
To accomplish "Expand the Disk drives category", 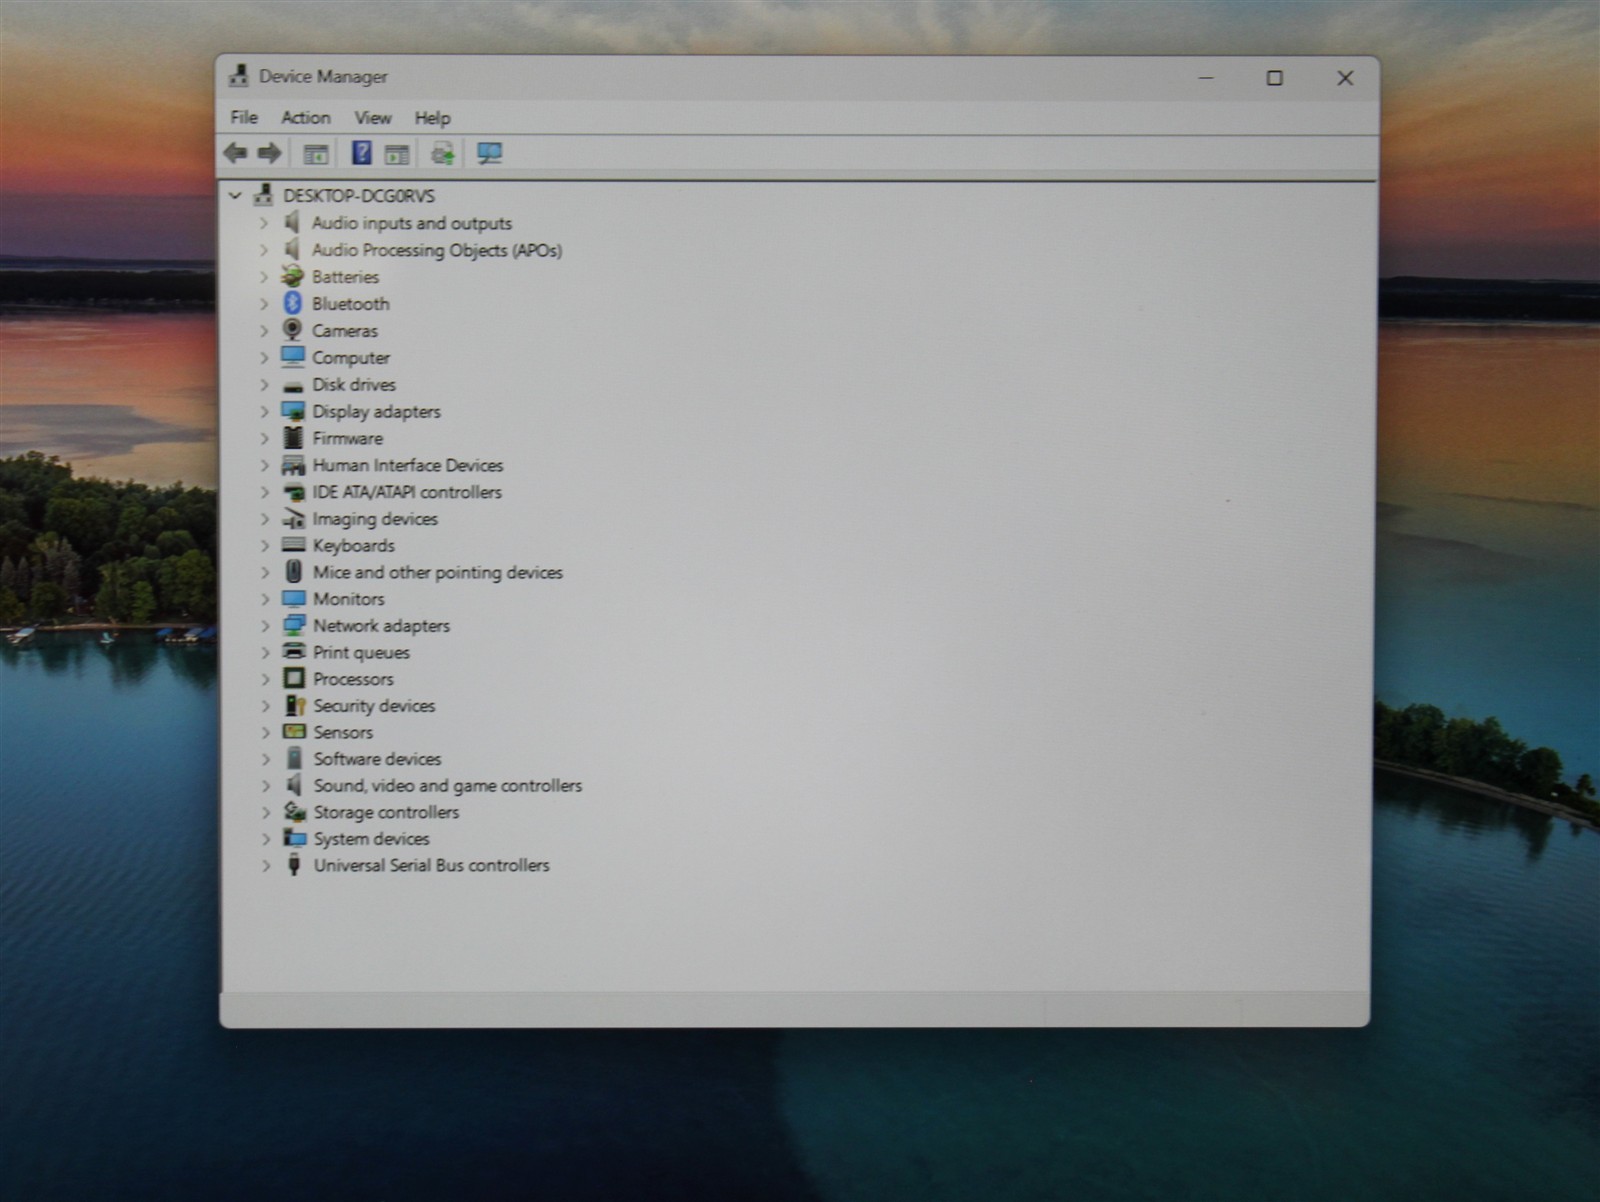I will click(265, 385).
